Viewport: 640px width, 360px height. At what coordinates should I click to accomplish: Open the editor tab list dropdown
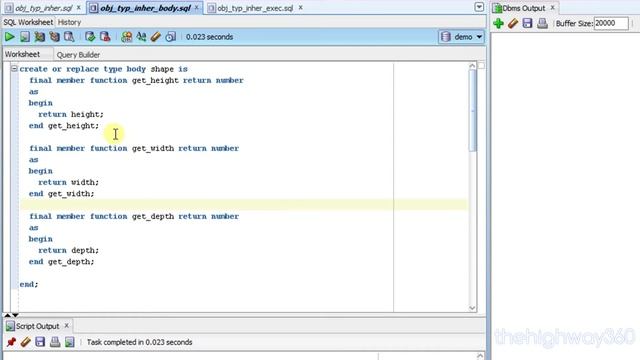(479, 7)
